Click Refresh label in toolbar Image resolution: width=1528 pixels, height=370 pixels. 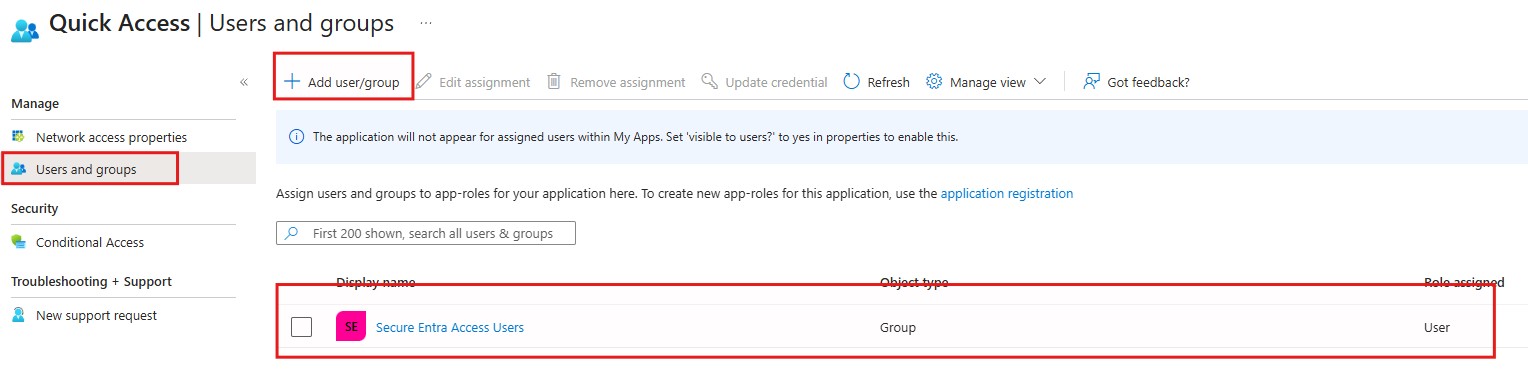tap(888, 82)
